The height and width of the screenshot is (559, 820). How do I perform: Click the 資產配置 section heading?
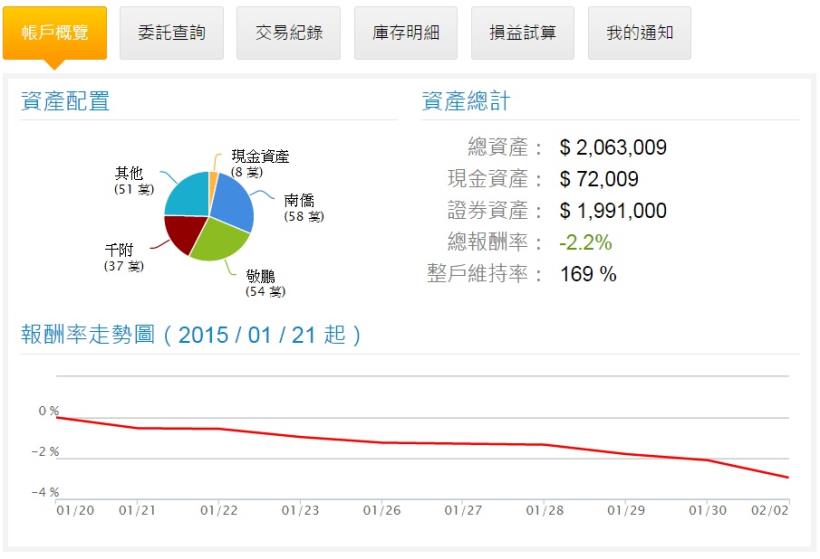(65, 101)
